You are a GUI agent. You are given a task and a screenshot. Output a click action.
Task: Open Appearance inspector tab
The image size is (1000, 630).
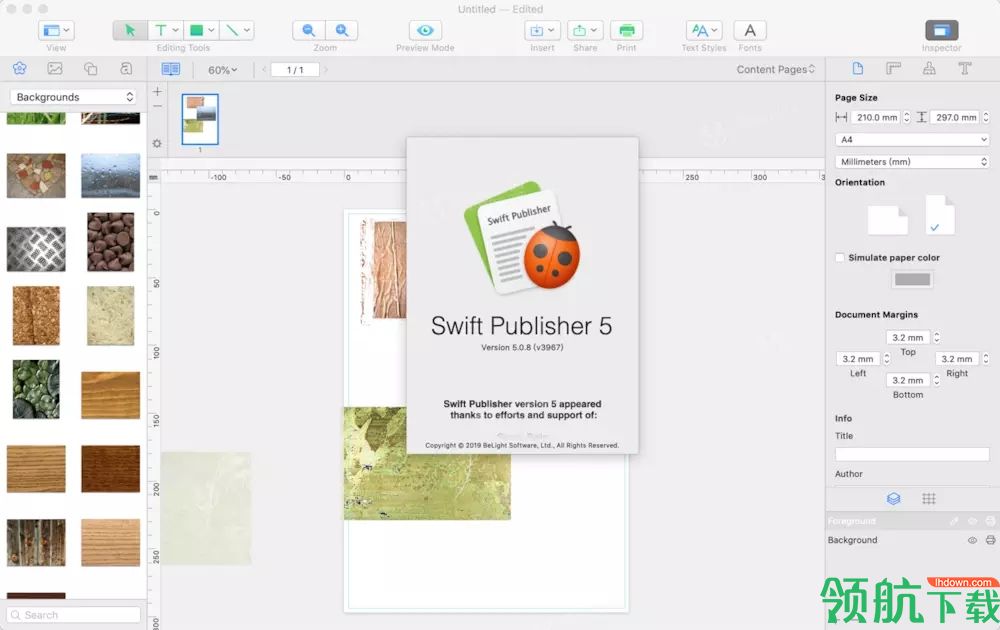(929, 68)
